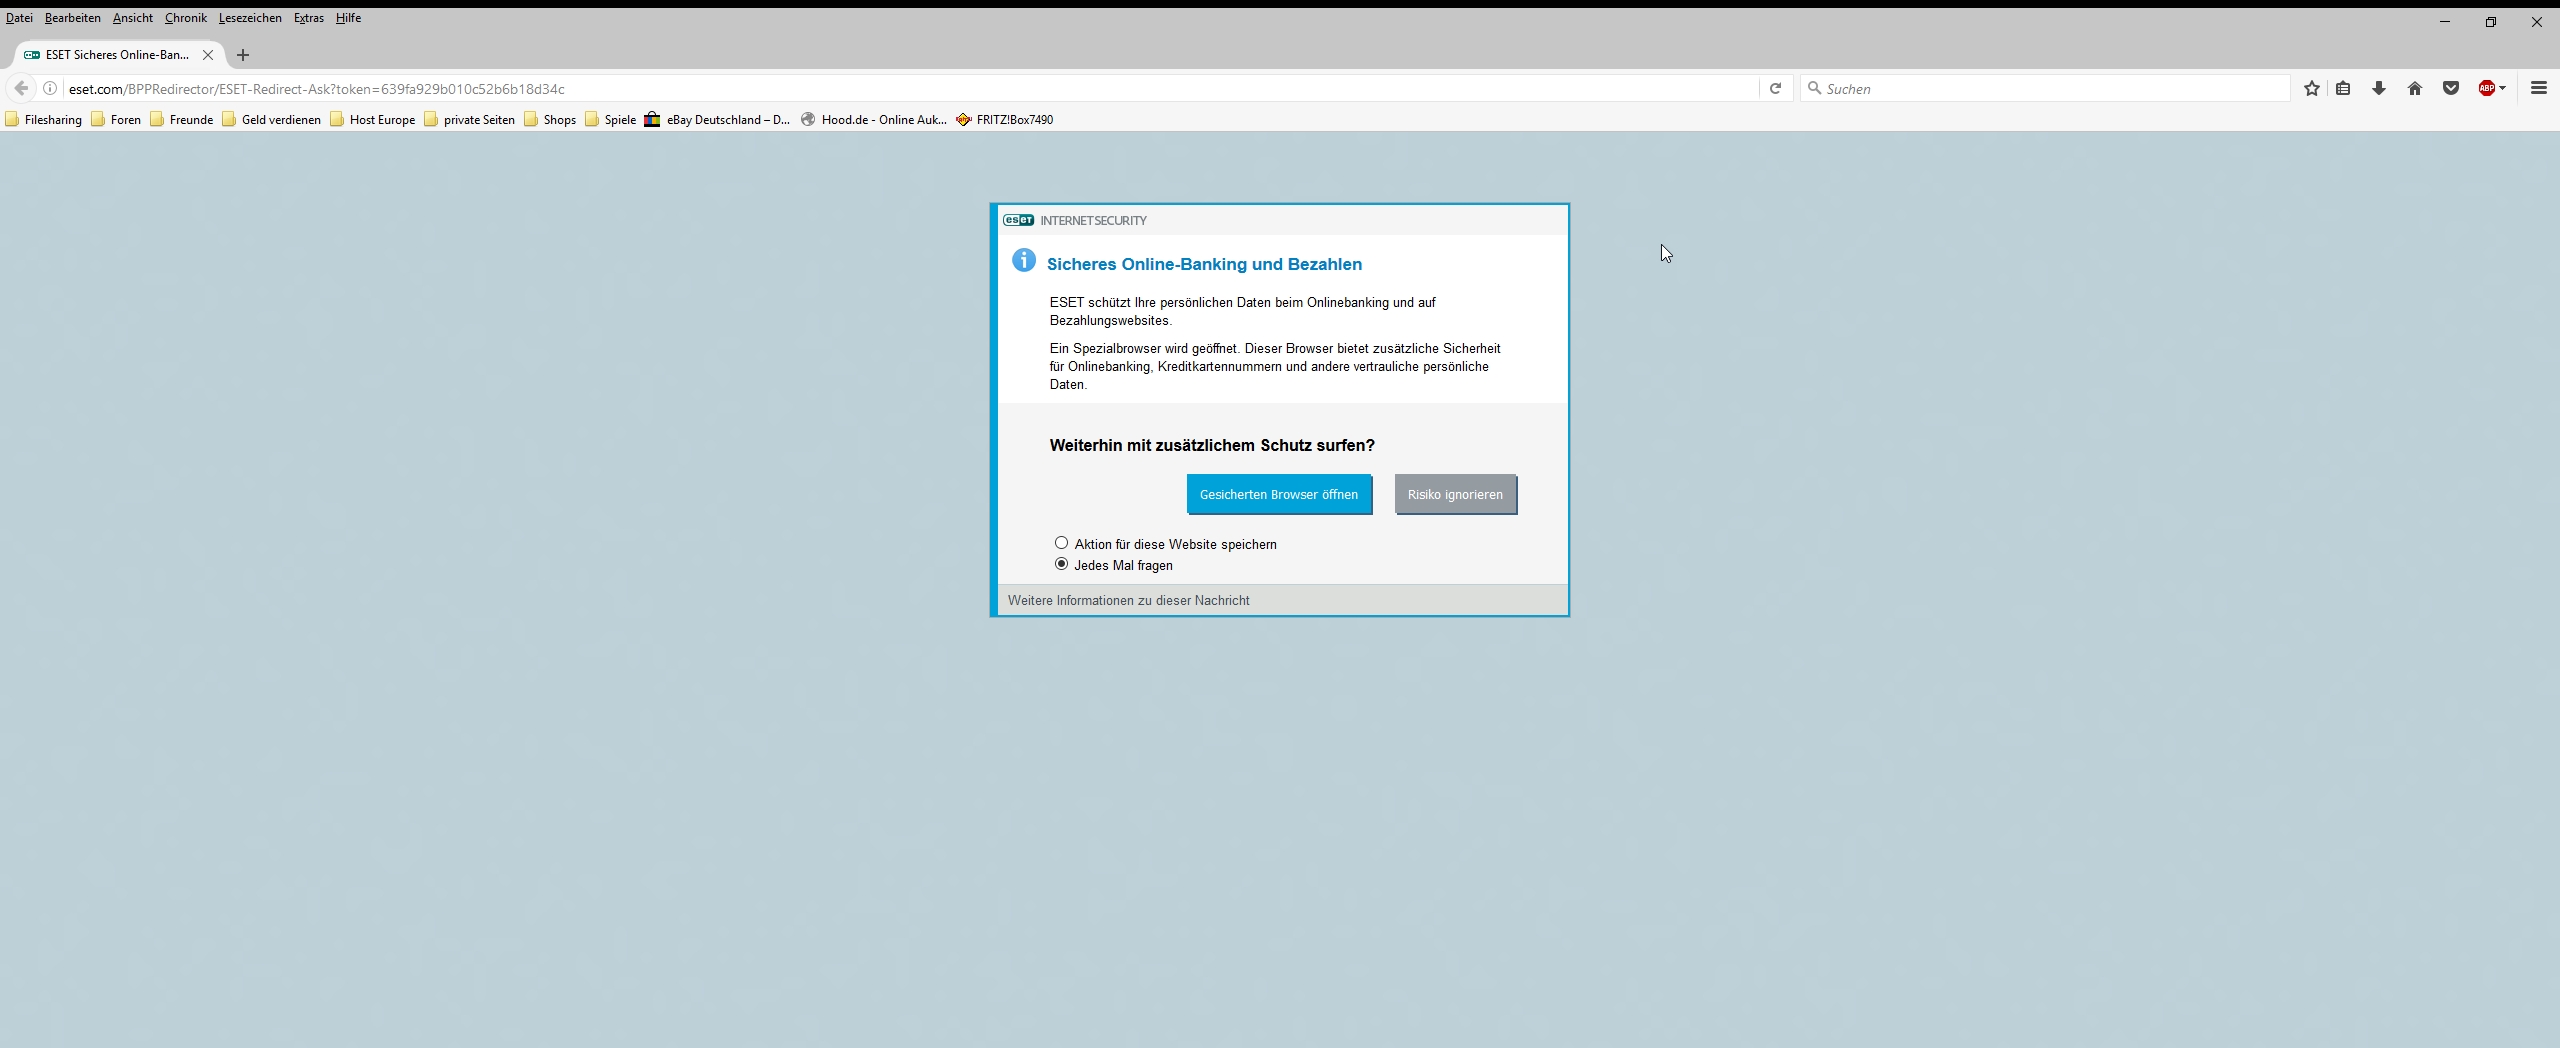Expand the Adblock Plus dropdown arrow
This screenshot has width=2560, height=1048.
[2502, 88]
